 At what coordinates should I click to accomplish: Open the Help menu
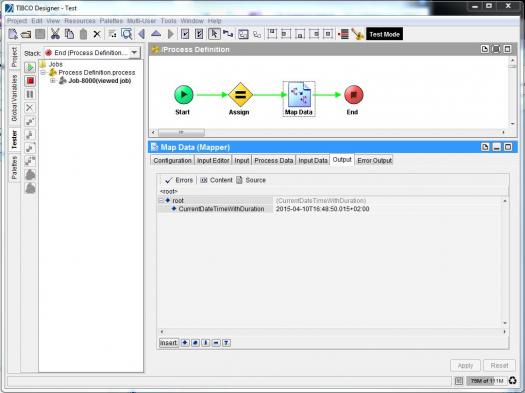tap(214, 21)
